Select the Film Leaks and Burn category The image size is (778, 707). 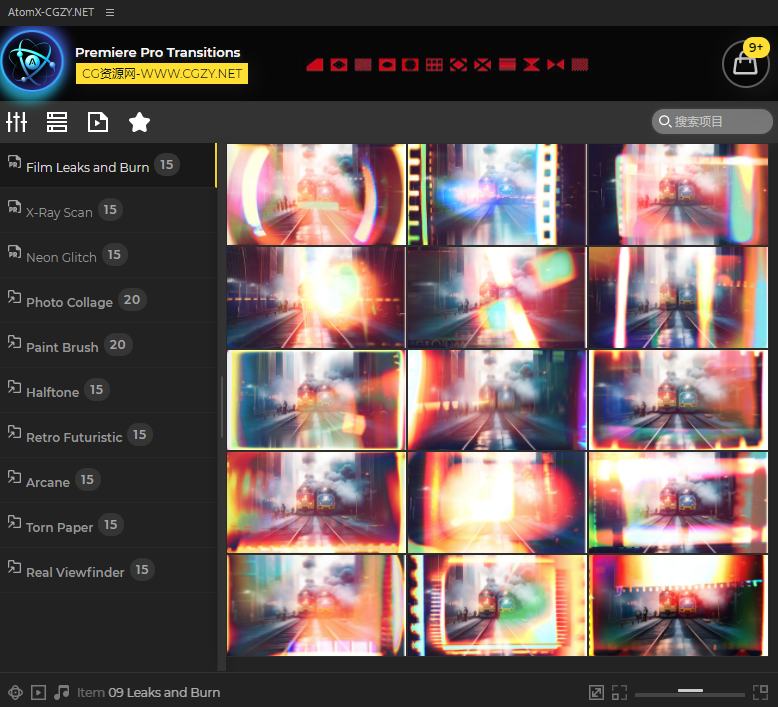(x=108, y=165)
